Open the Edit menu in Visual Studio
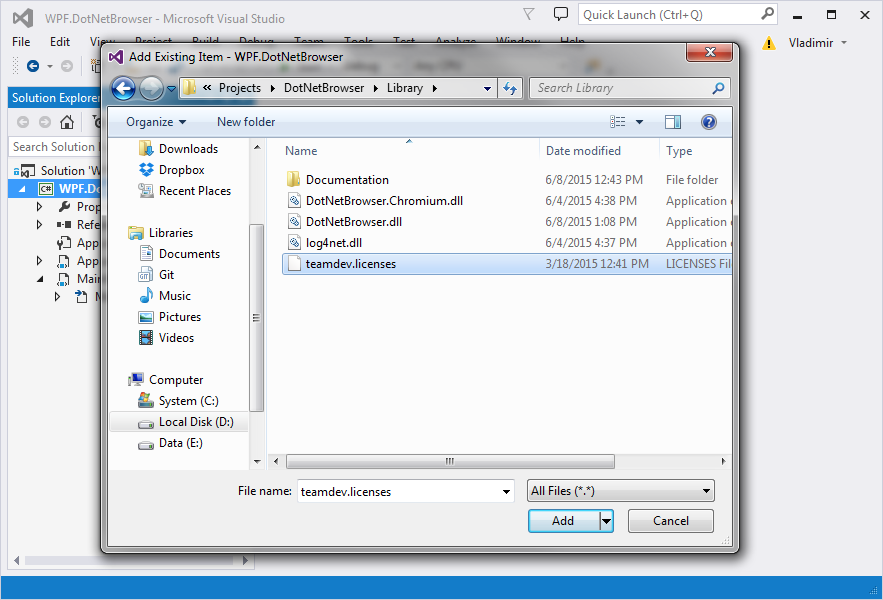 (x=60, y=42)
